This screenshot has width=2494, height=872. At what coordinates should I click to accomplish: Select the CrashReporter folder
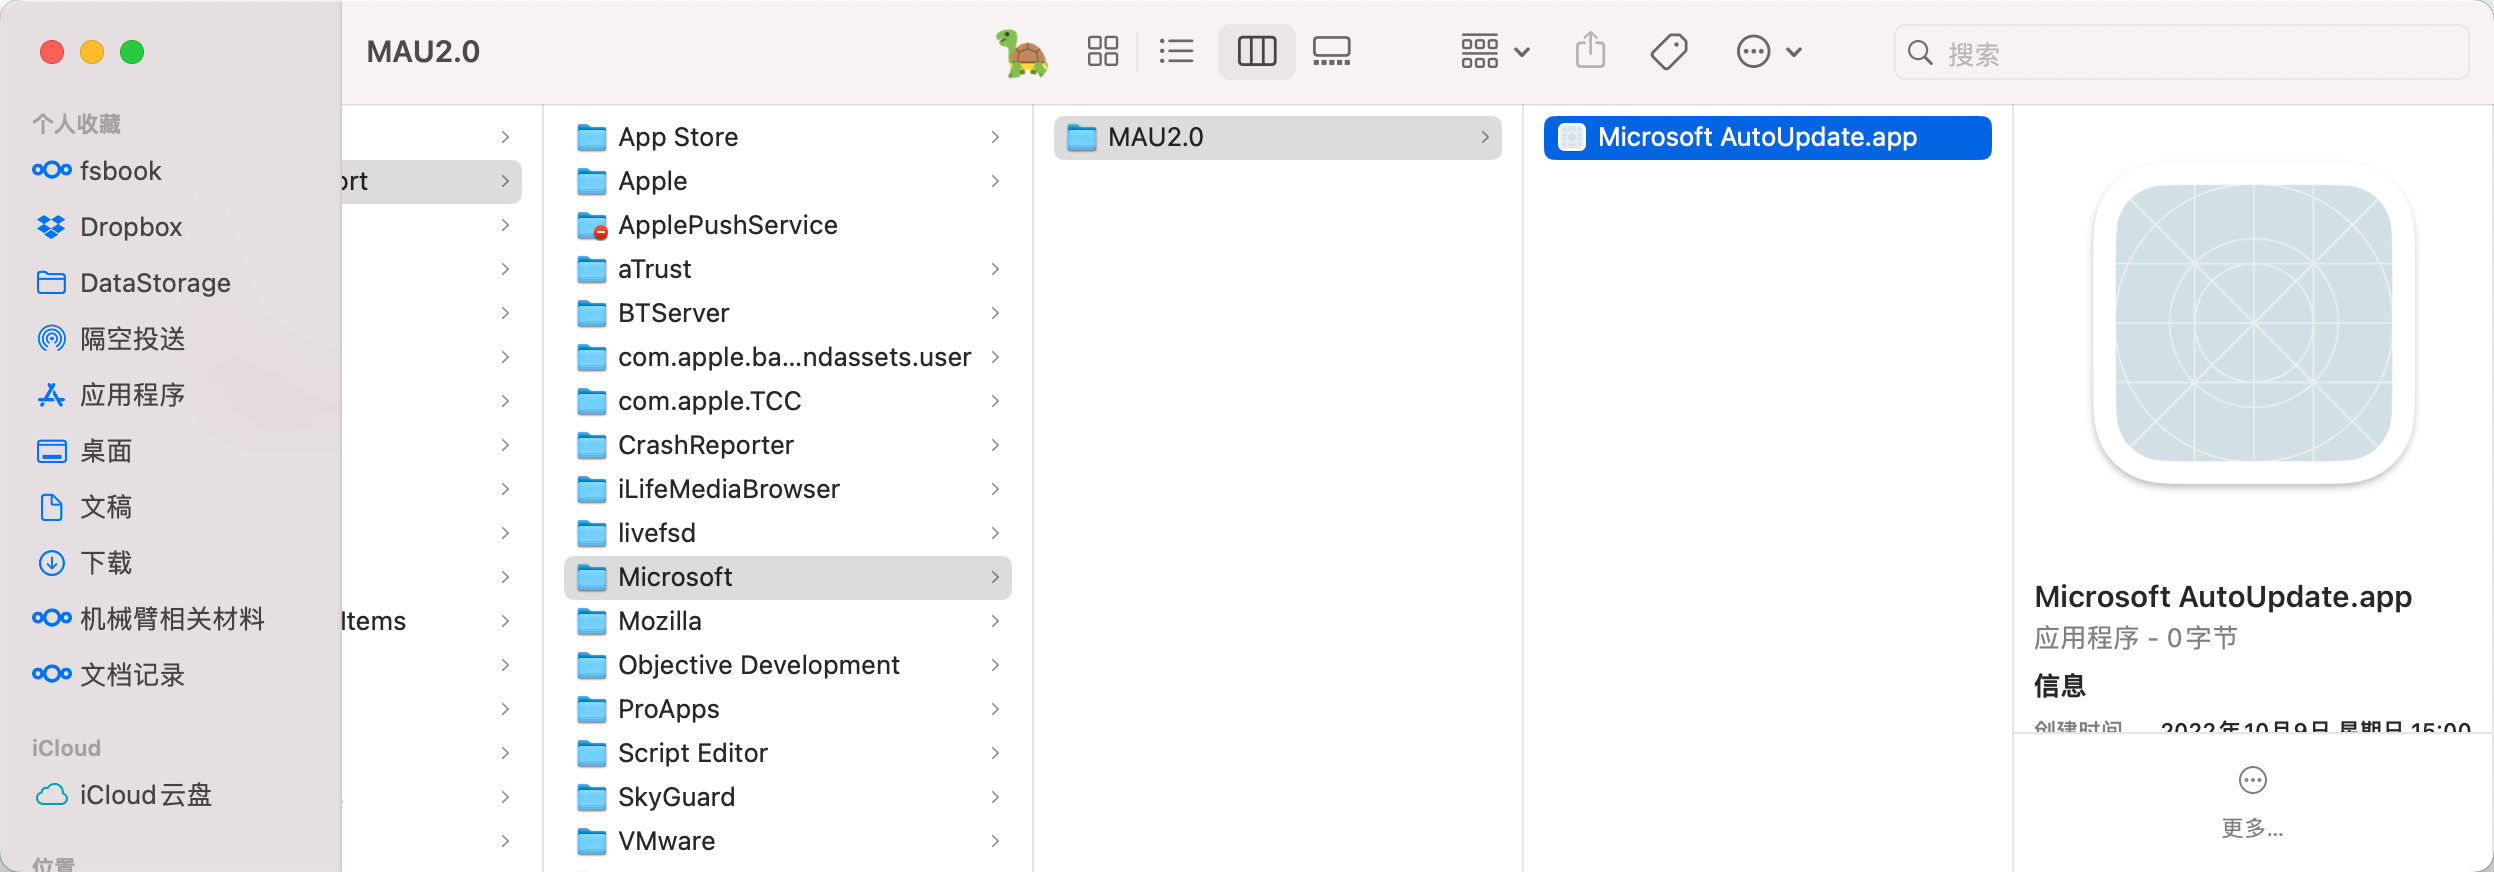(788, 445)
